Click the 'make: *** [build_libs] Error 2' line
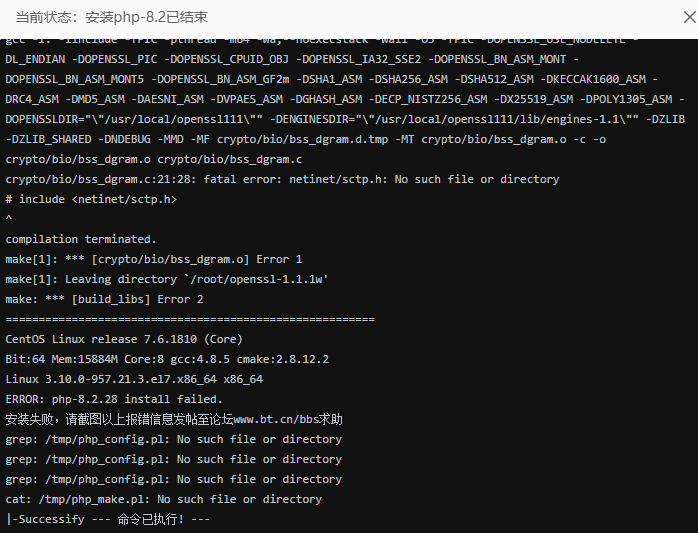Viewport: 698px width, 533px height. click(x=104, y=299)
